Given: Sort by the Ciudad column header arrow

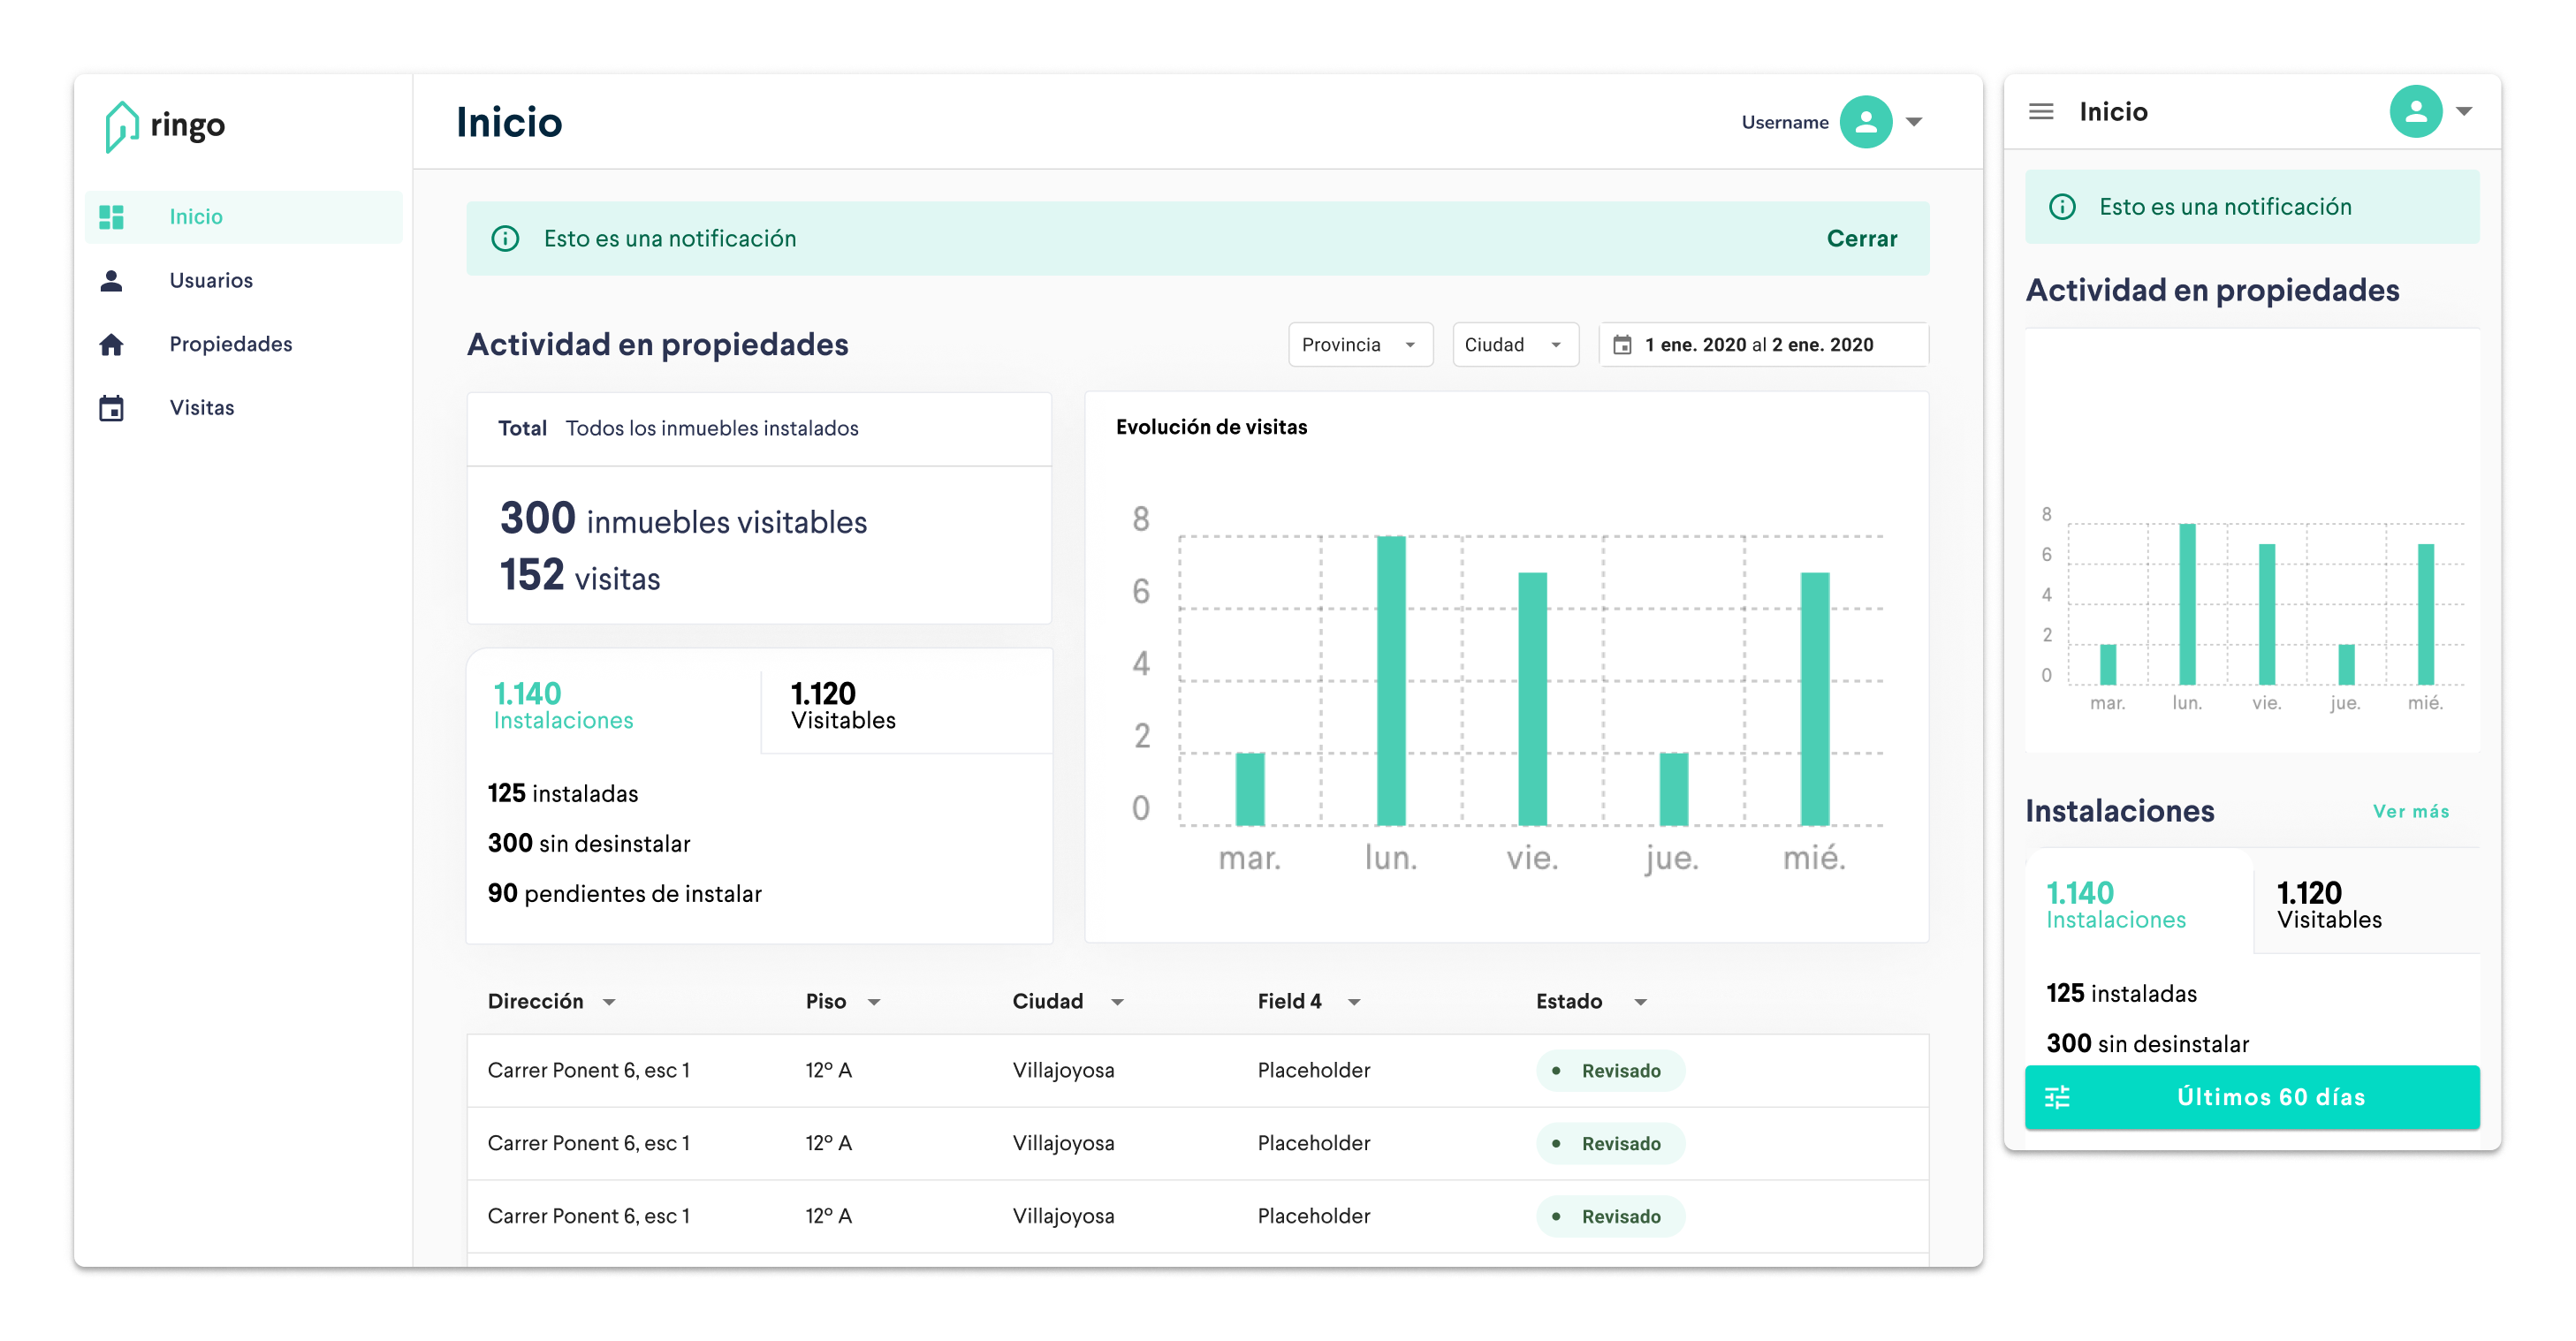Looking at the screenshot, I should click(x=1117, y=1002).
